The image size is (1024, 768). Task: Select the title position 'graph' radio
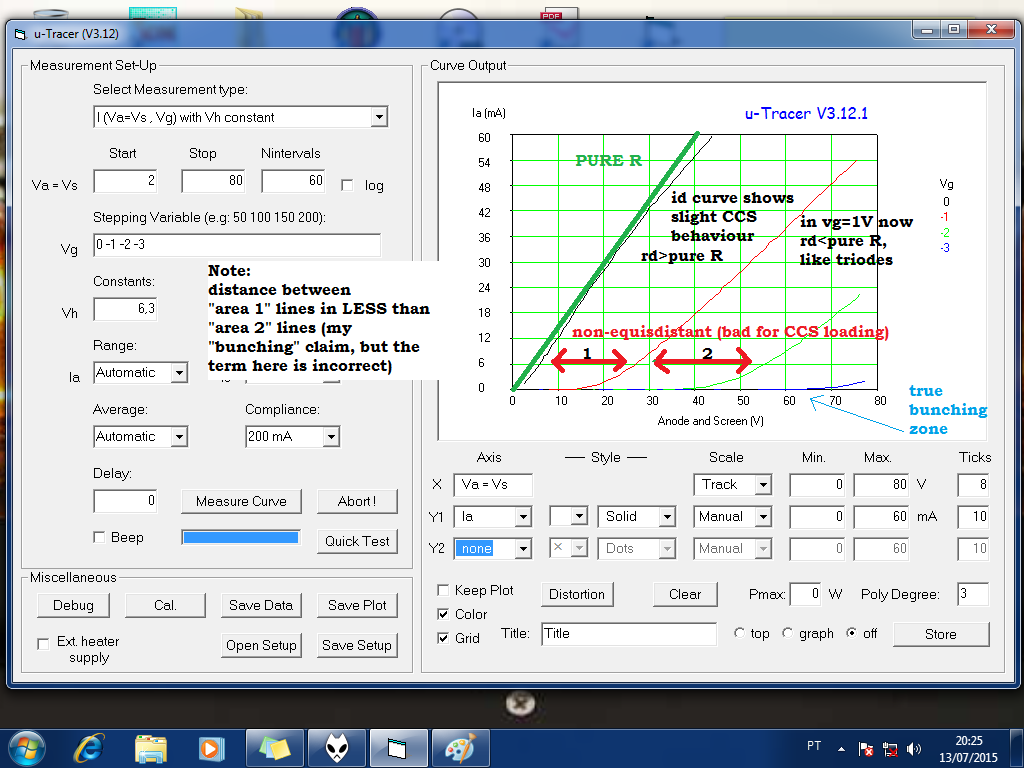(x=788, y=633)
